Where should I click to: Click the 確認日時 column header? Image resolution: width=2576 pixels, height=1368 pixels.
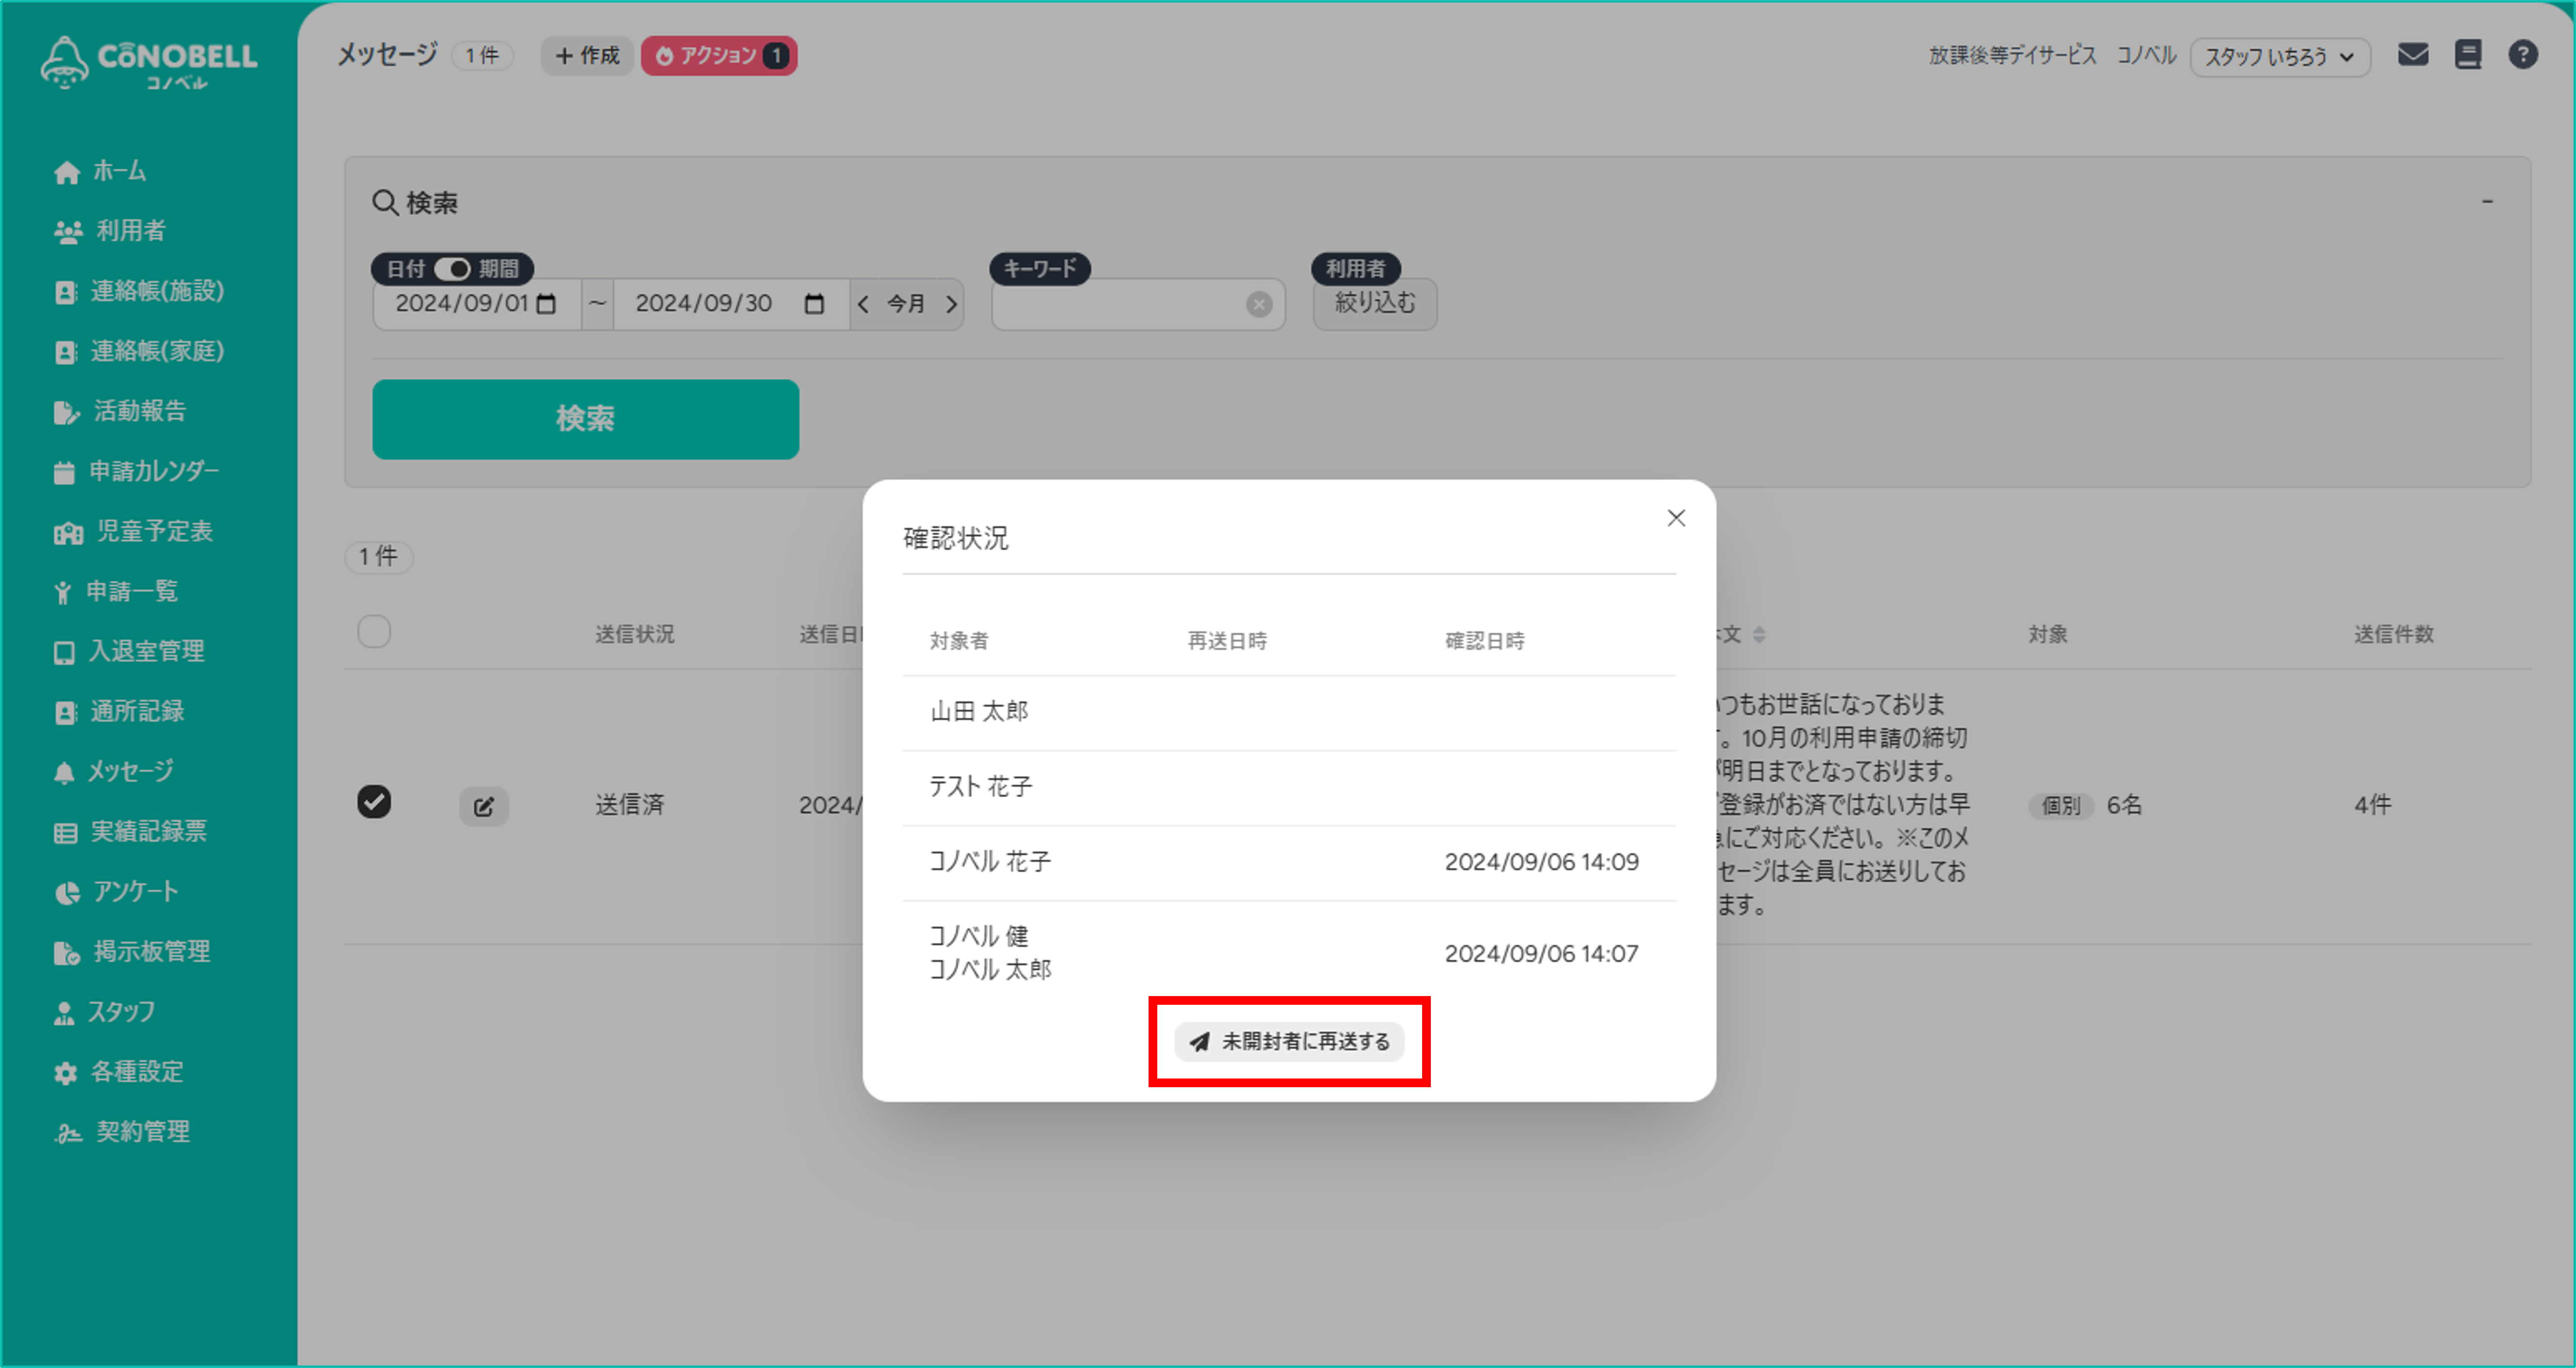(1485, 641)
